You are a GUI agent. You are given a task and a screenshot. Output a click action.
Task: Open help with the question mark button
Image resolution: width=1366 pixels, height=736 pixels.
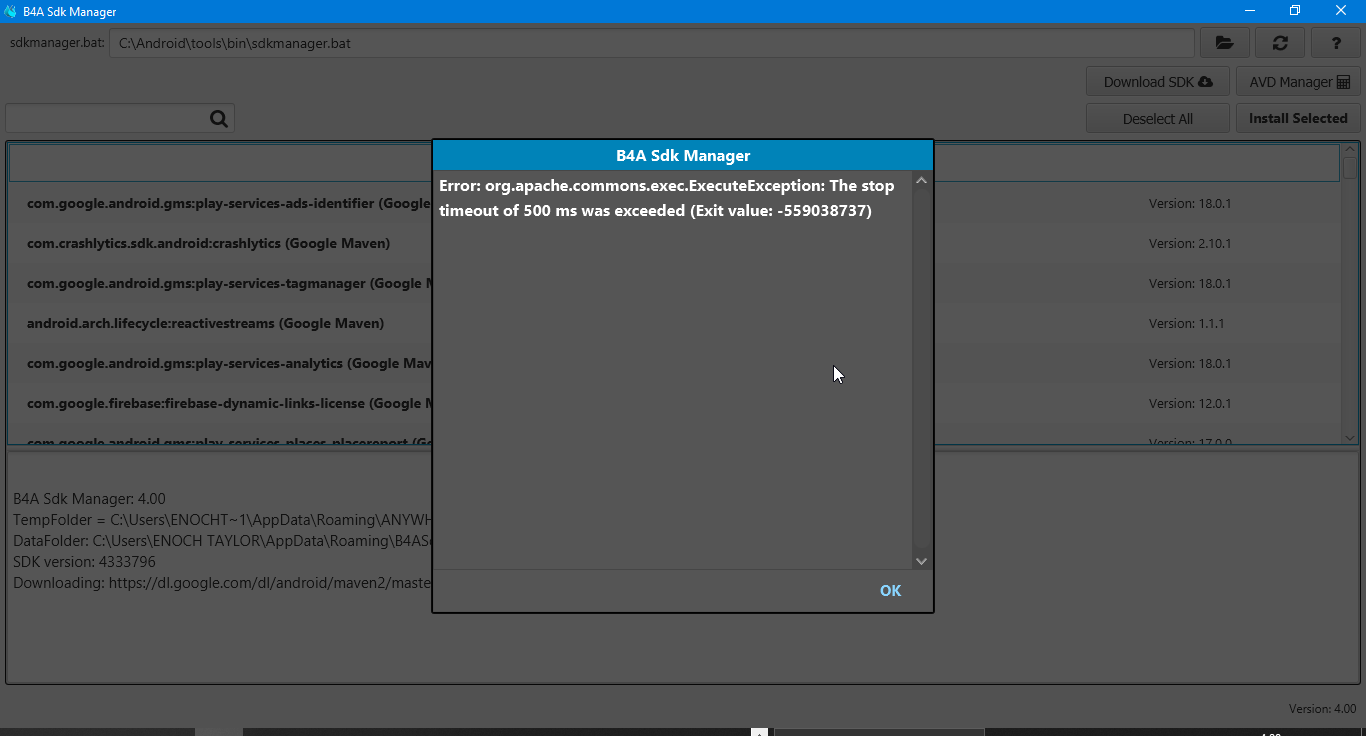point(1336,43)
